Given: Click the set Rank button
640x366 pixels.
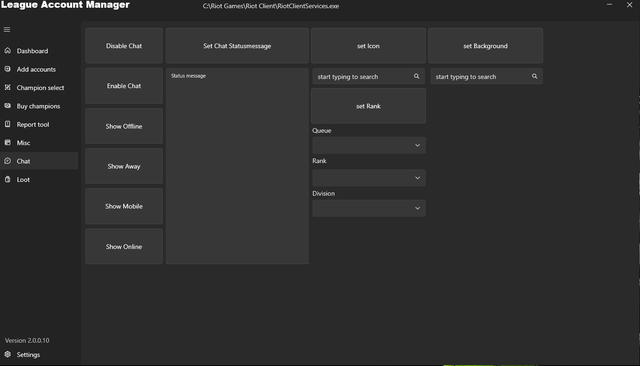Looking at the screenshot, I should pyautogui.click(x=368, y=106).
